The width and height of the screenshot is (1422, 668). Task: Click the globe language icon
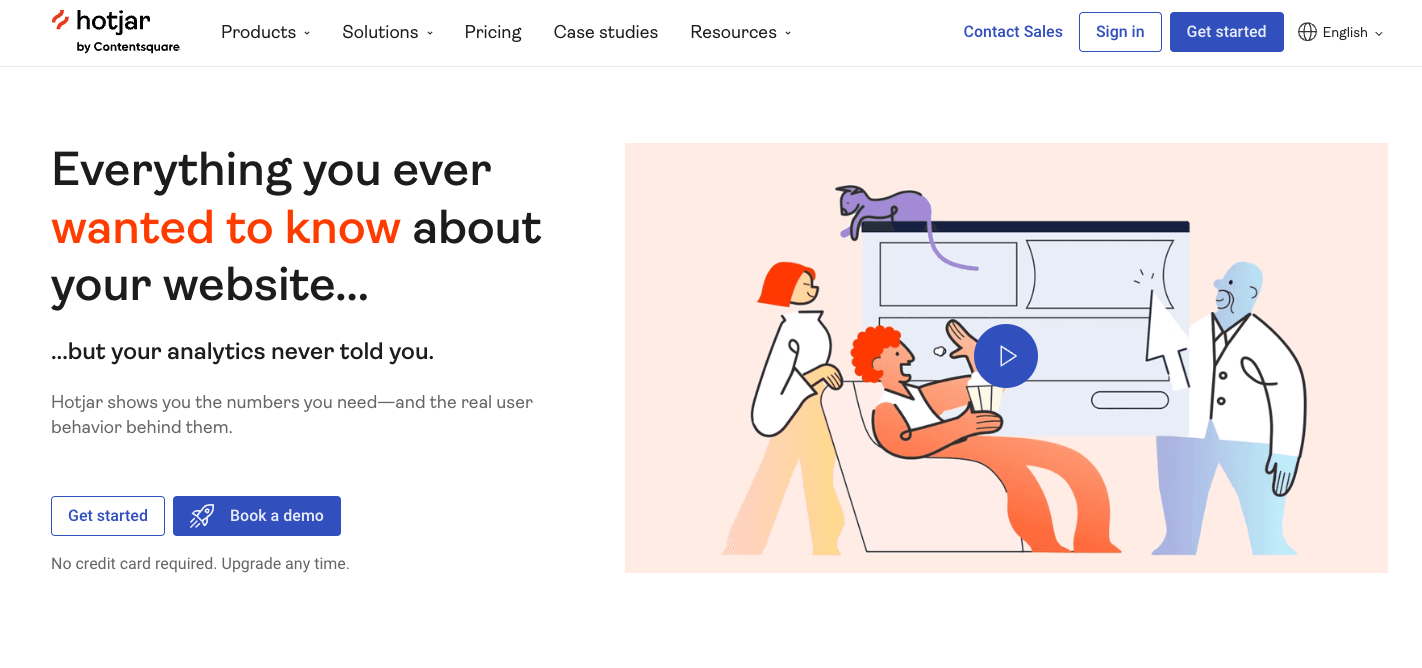[1307, 32]
